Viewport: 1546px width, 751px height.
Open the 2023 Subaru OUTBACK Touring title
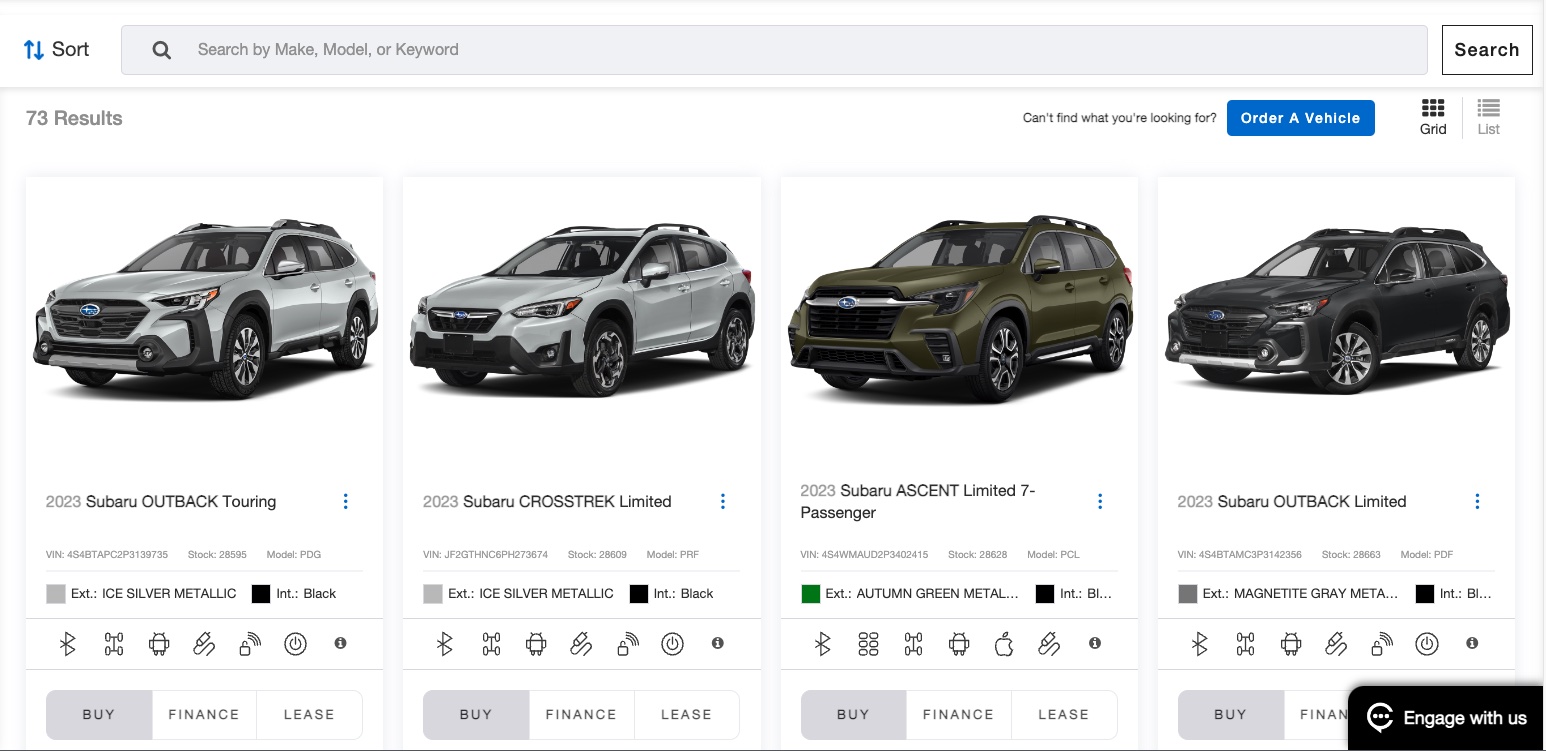[161, 501]
